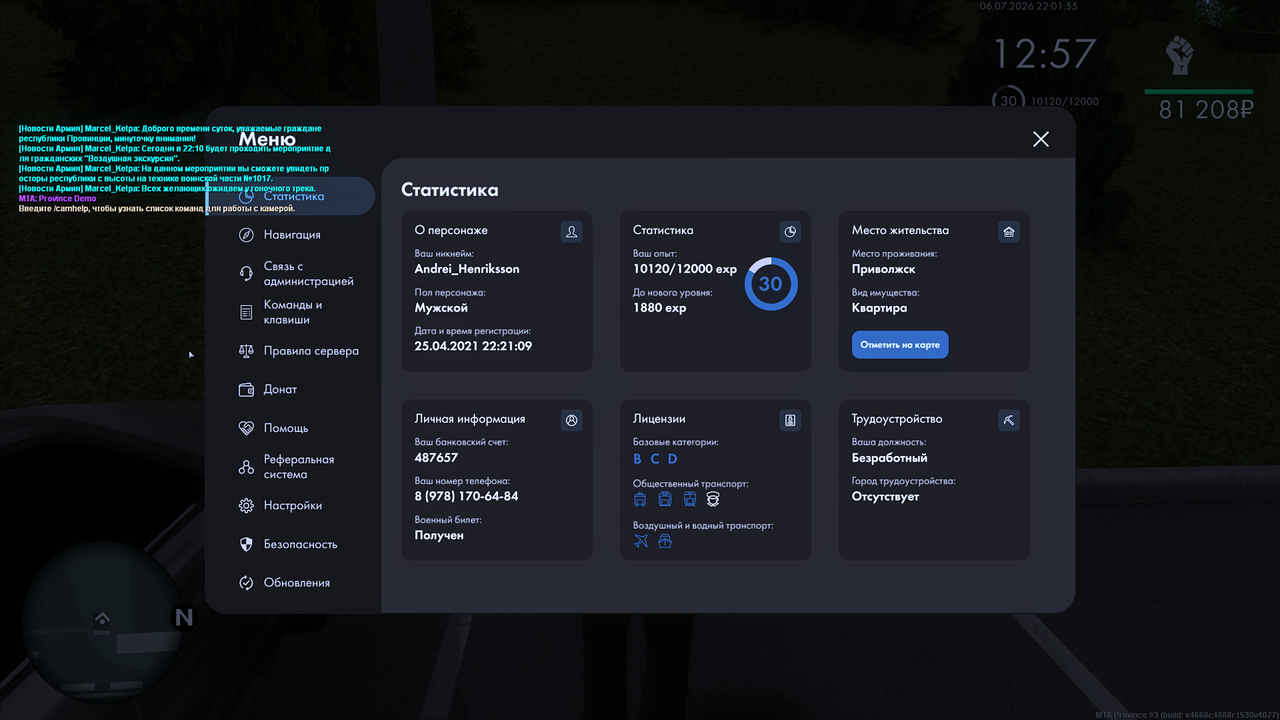Click the person icon in О персонаже card
Image resolution: width=1280 pixels, height=720 pixels.
(x=571, y=232)
